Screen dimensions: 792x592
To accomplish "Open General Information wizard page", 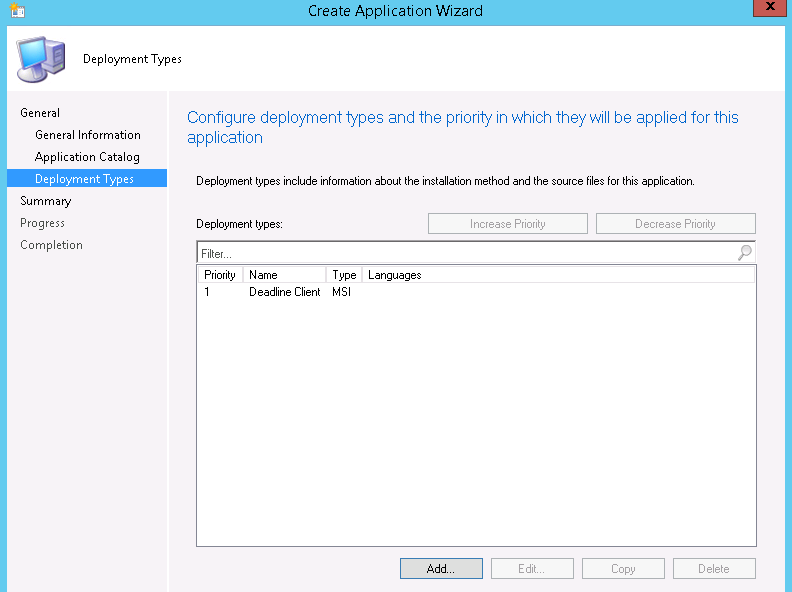I will coord(87,135).
